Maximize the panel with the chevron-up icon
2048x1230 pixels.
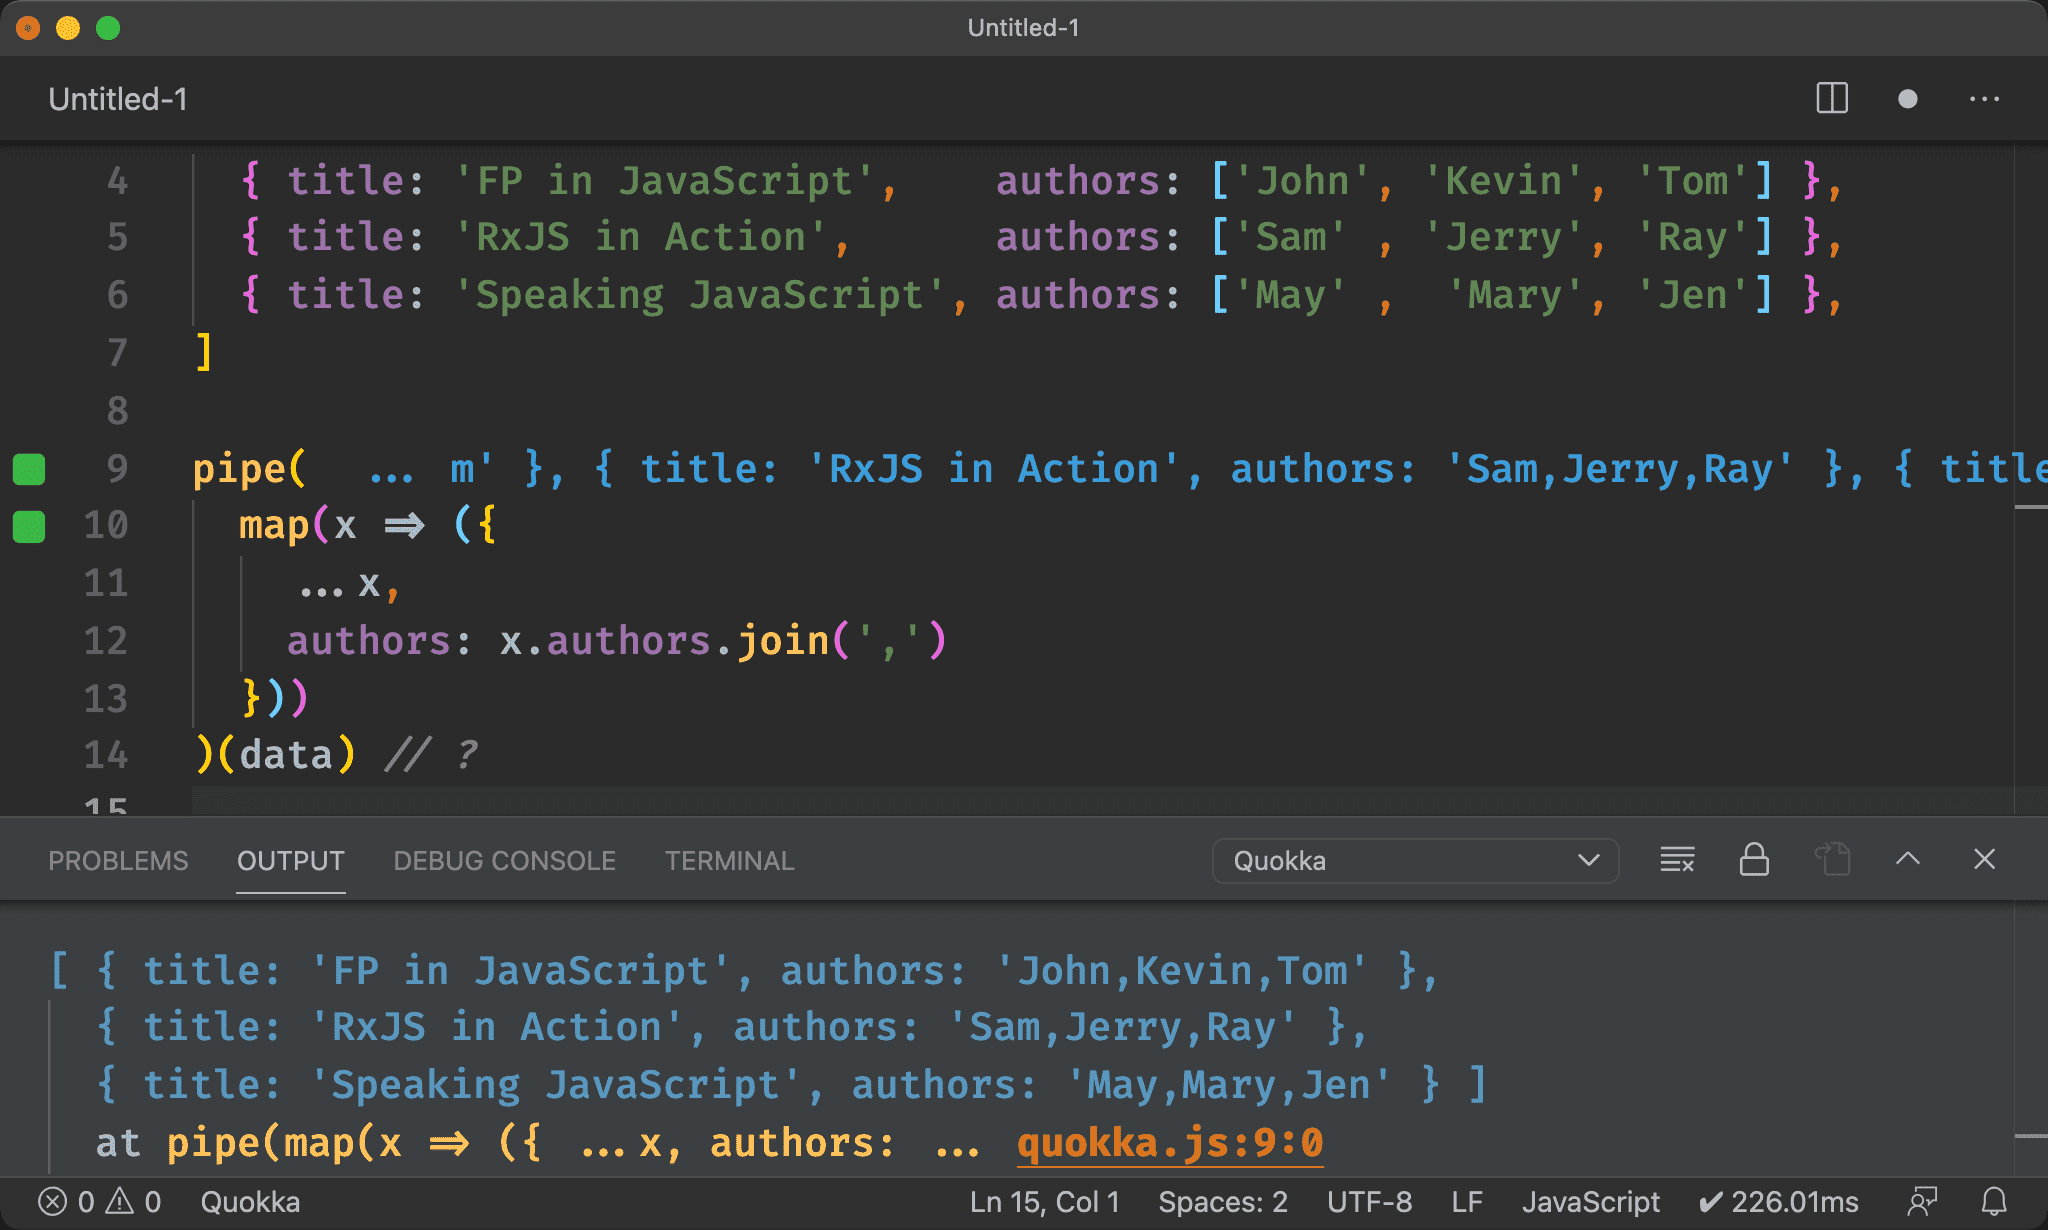[1908, 859]
